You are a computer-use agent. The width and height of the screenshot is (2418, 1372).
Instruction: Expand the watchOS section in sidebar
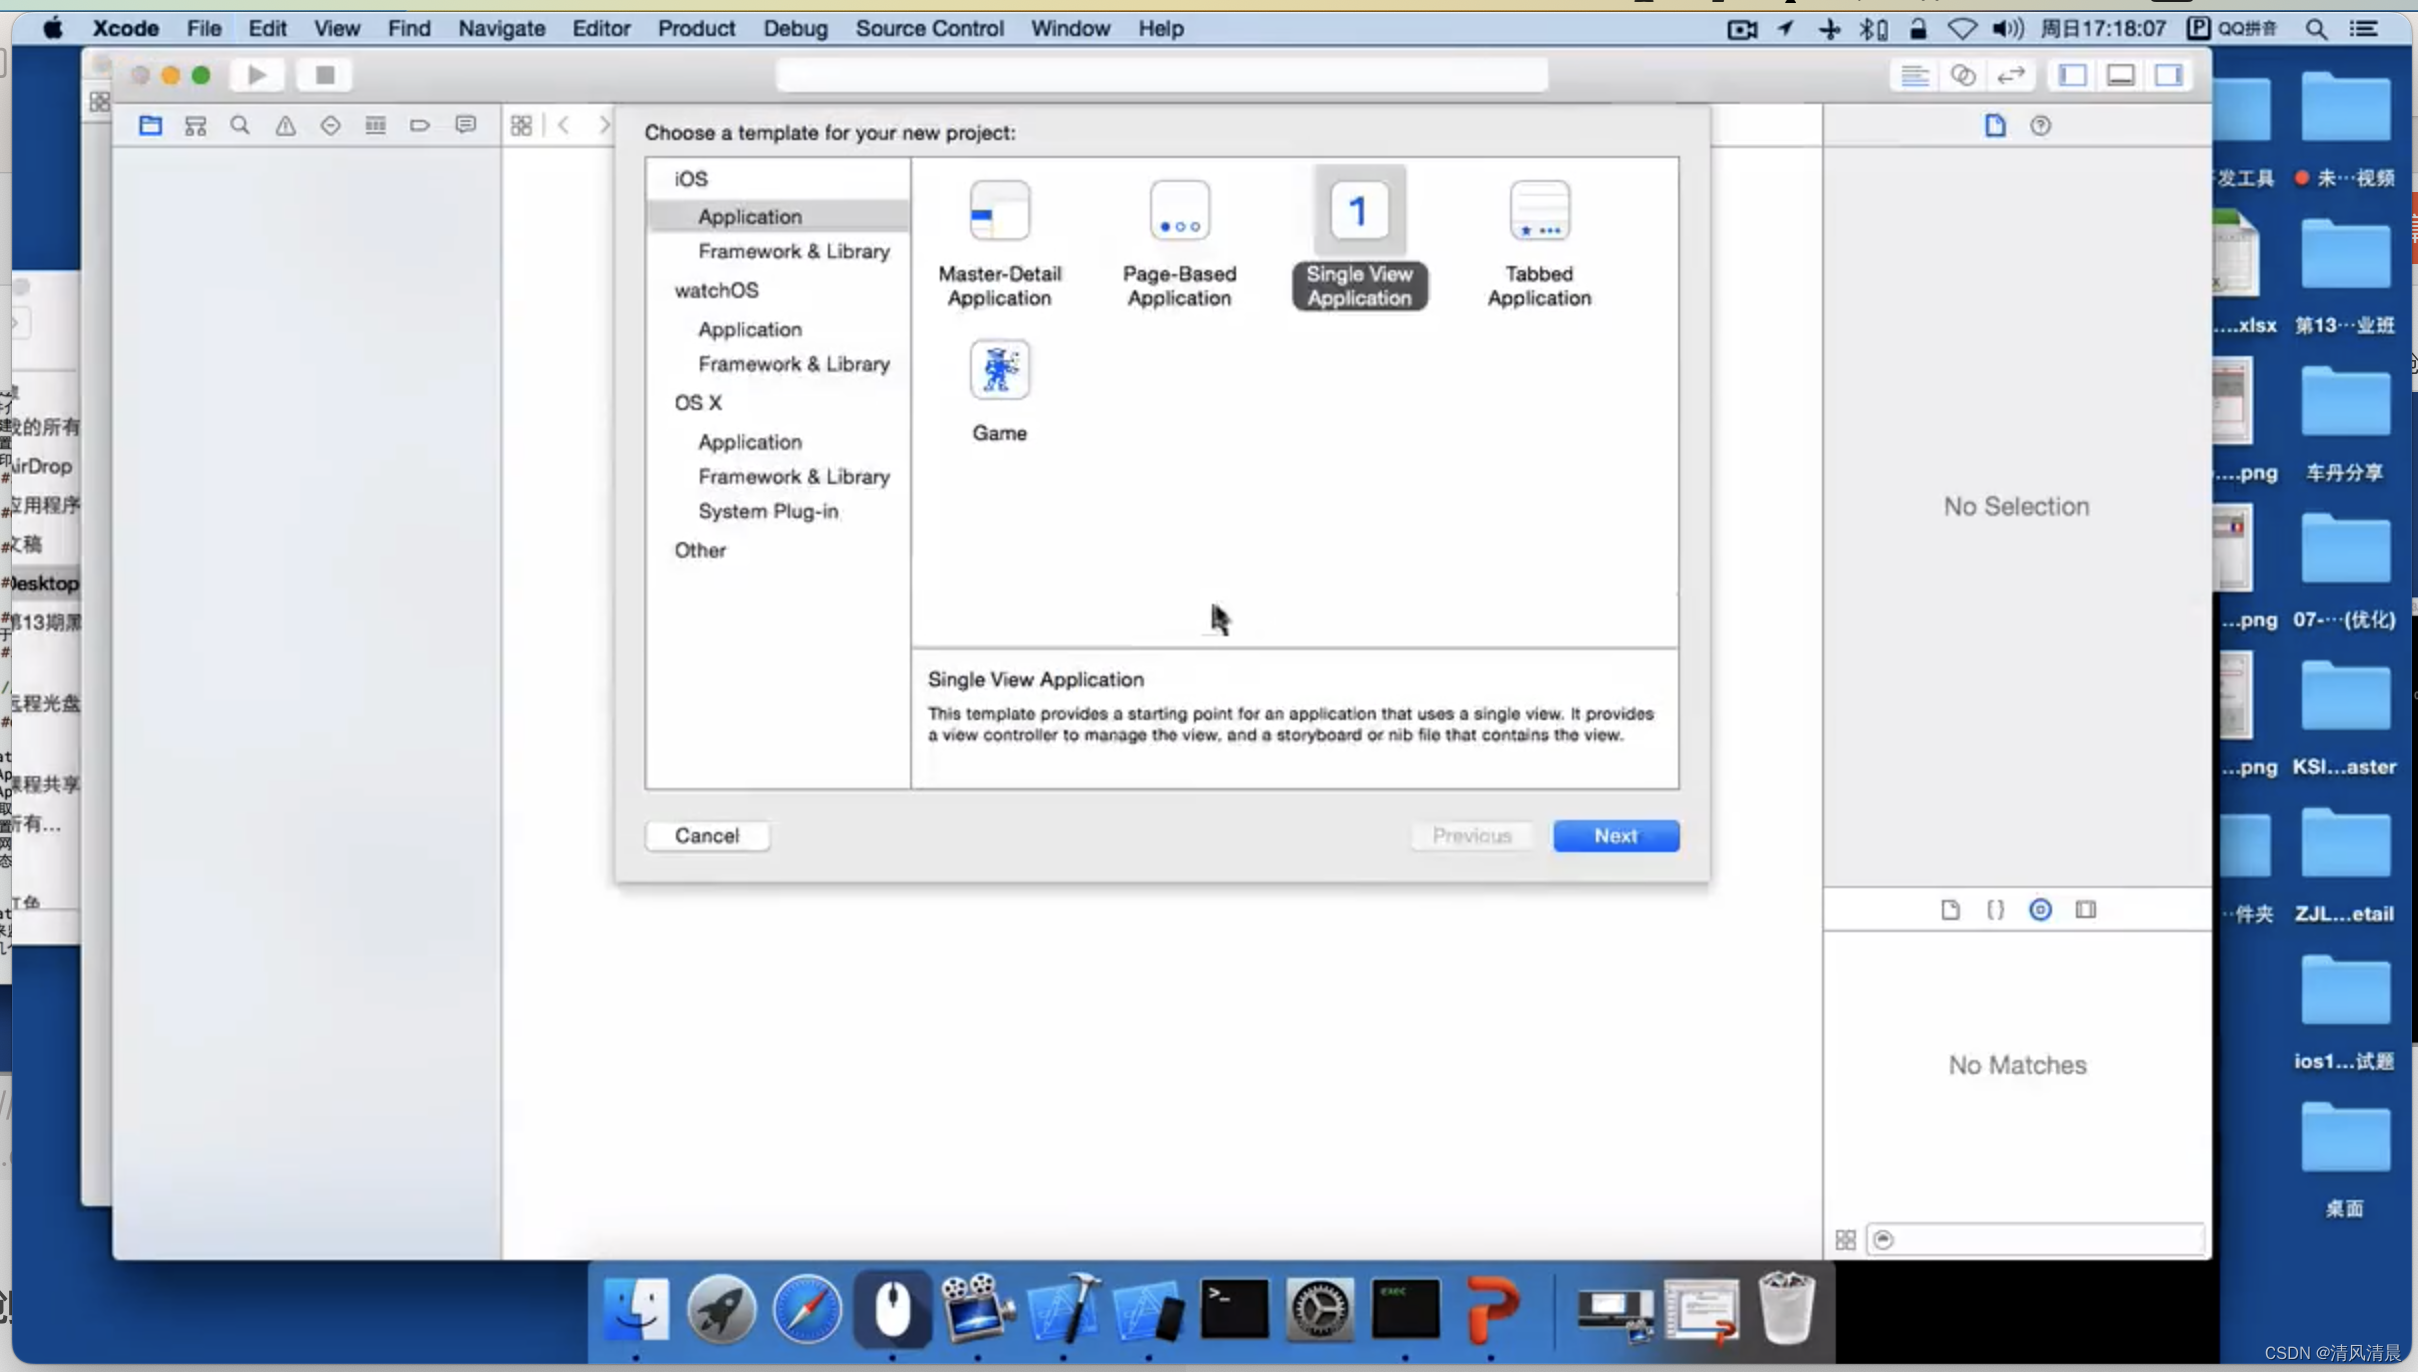(x=716, y=289)
